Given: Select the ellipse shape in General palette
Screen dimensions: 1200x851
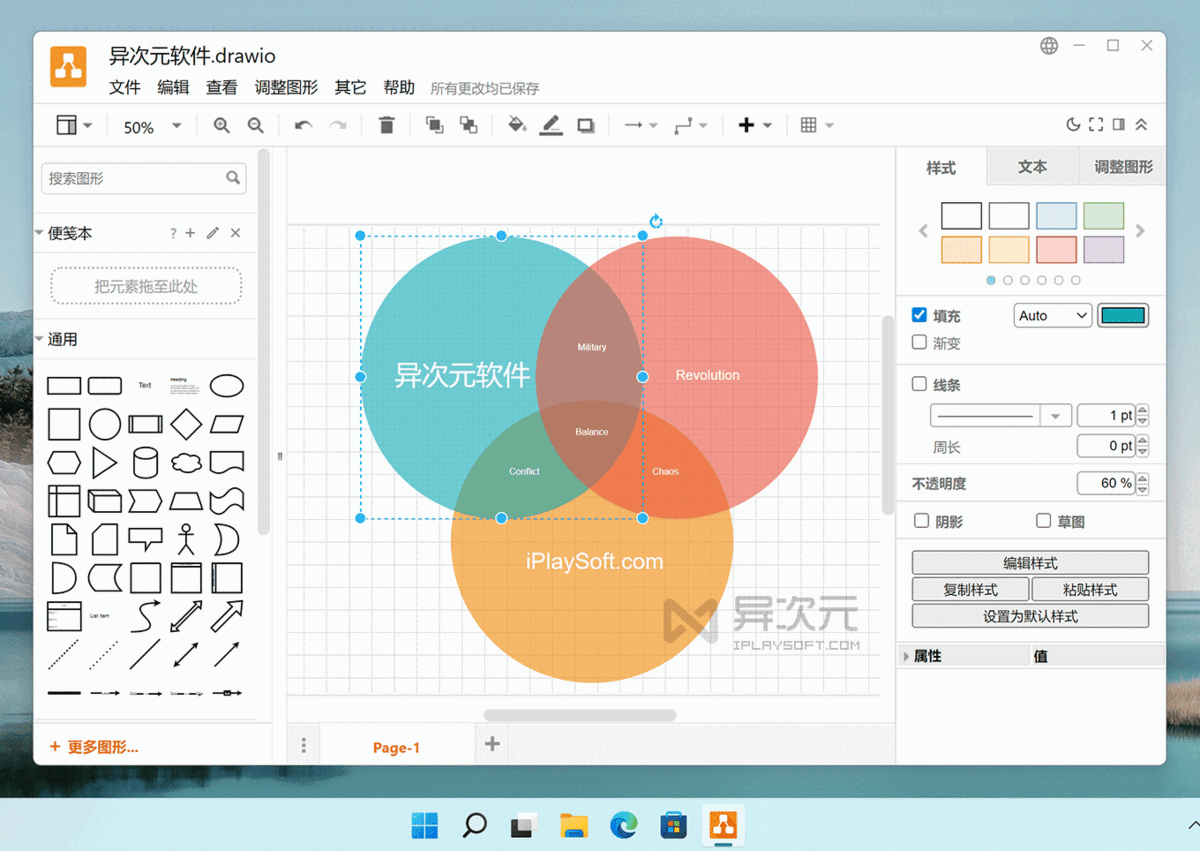Looking at the screenshot, I should click(x=227, y=385).
